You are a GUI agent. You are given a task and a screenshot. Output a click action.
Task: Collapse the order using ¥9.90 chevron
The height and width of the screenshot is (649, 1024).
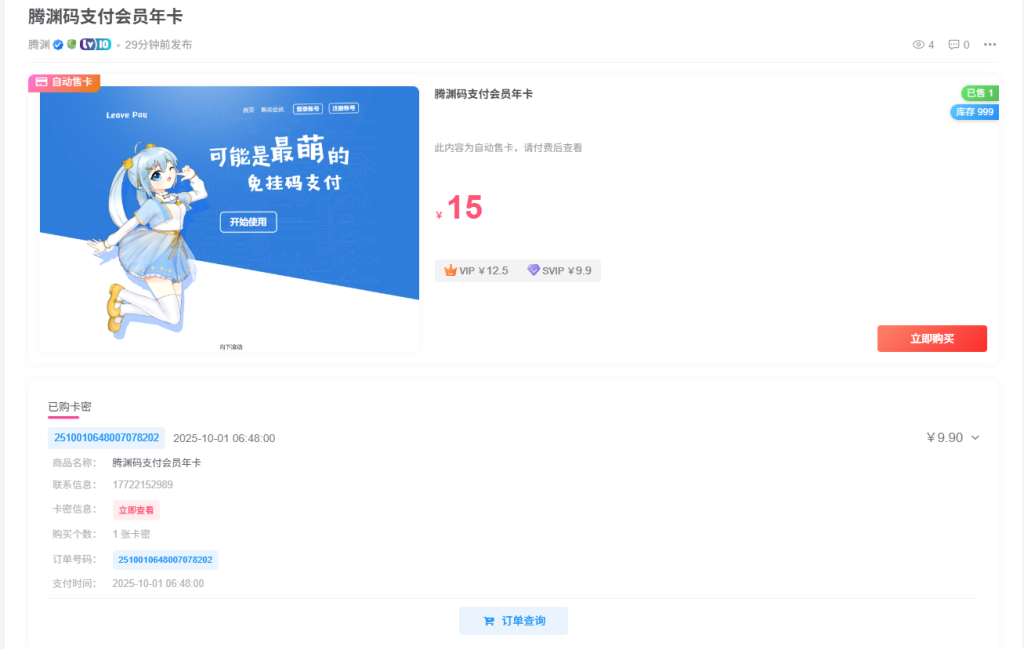(x=975, y=438)
